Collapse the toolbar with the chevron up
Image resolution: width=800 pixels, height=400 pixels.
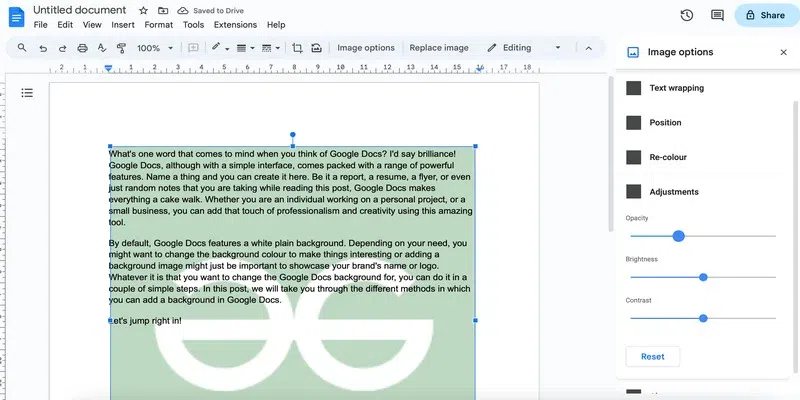tap(588, 48)
